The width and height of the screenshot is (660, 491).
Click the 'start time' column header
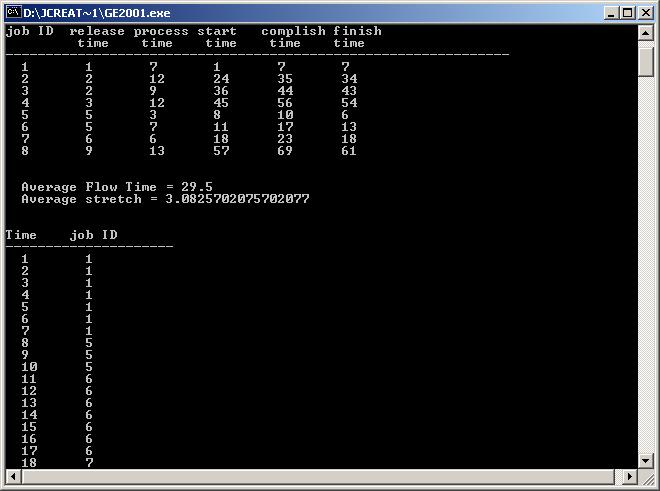(217, 37)
